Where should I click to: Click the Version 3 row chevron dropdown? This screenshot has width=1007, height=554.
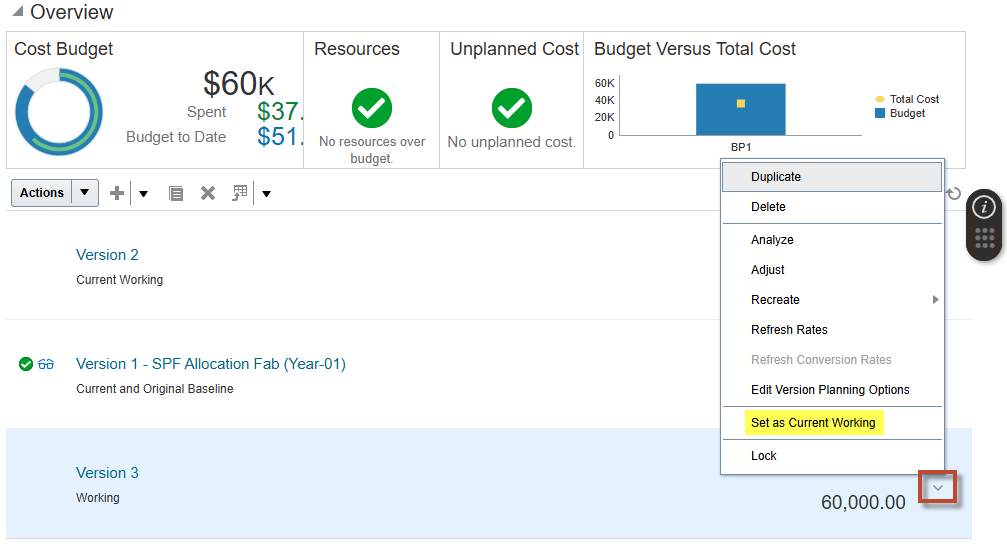coord(938,488)
